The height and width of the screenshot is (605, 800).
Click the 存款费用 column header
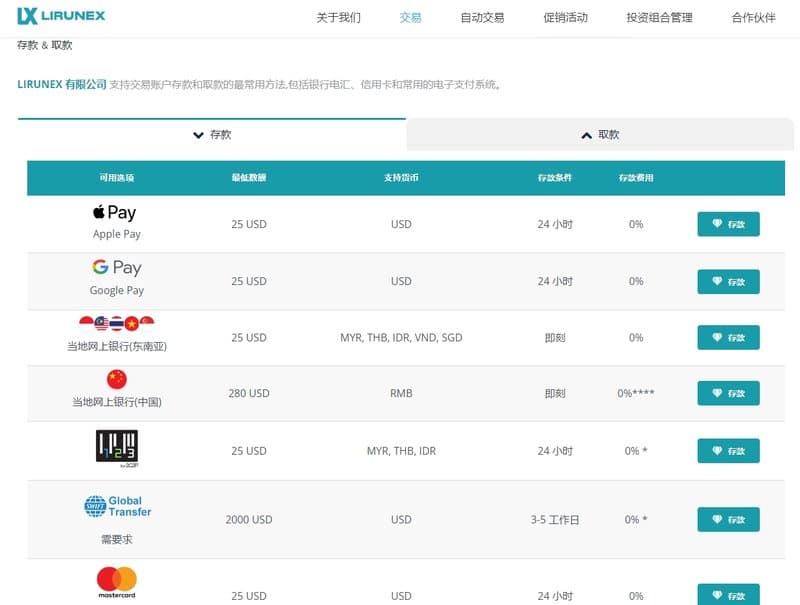pos(636,178)
